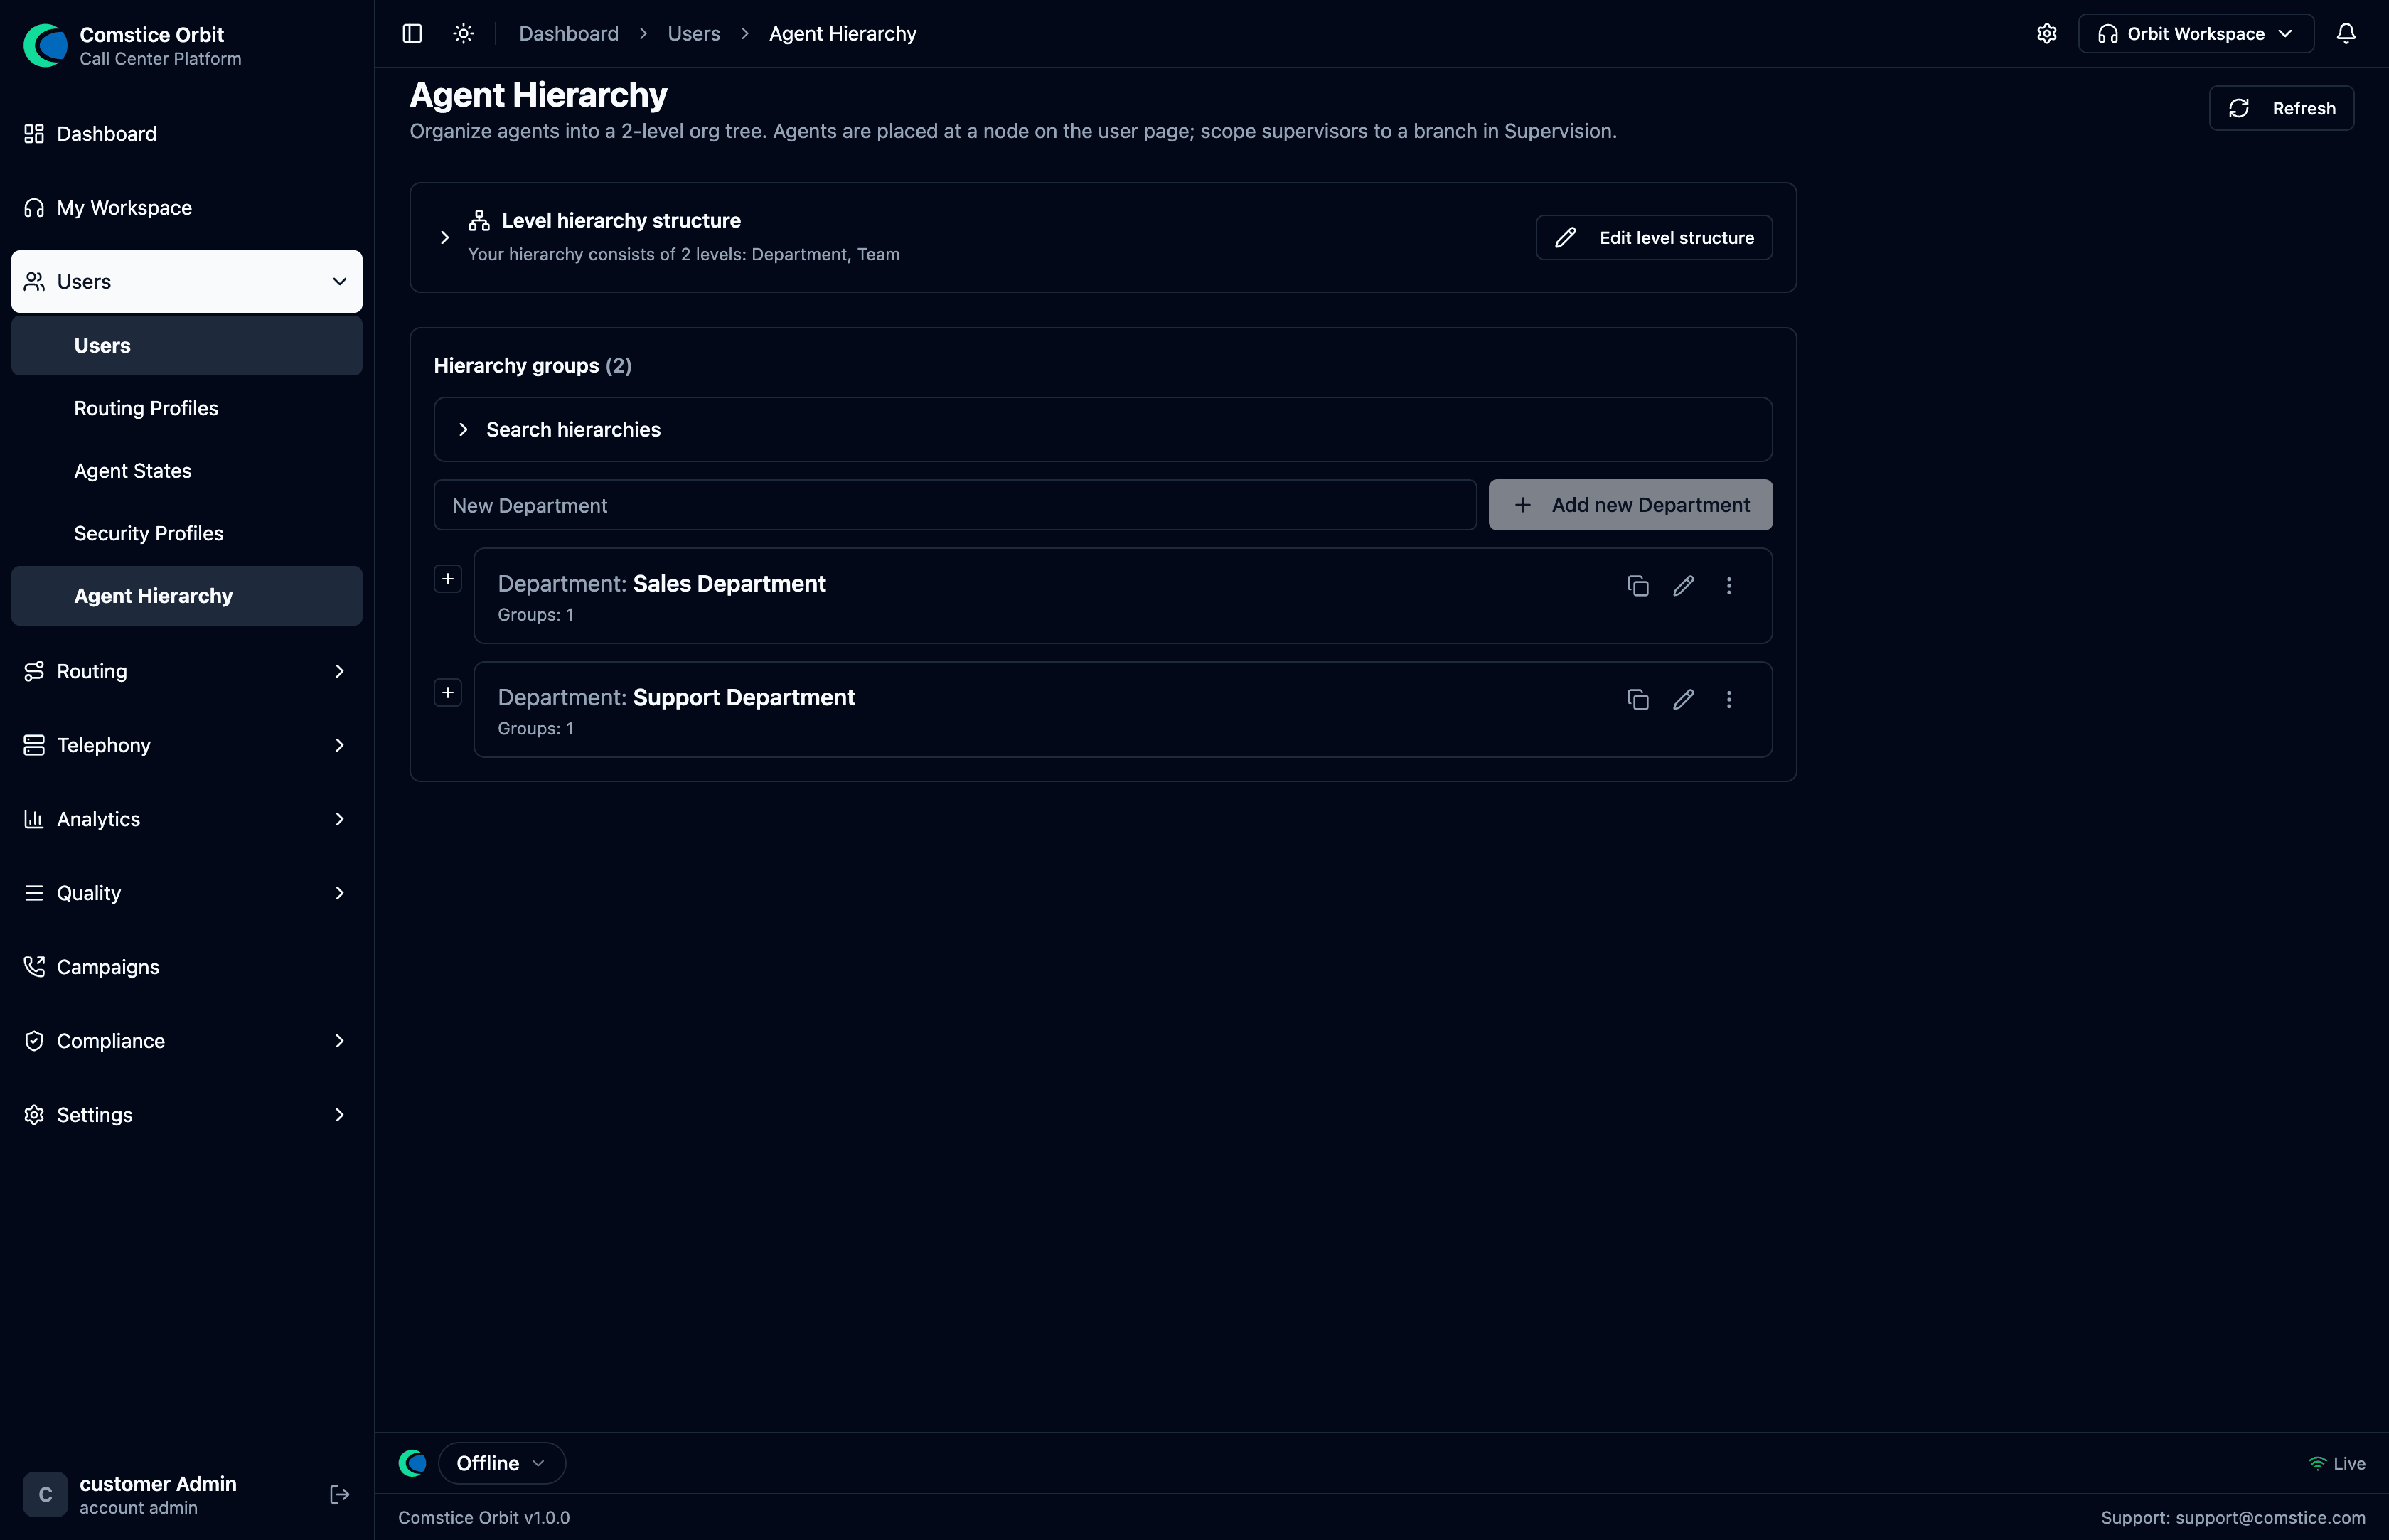
Task: Open settings gear in top bar
Action: coord(2047,33)
